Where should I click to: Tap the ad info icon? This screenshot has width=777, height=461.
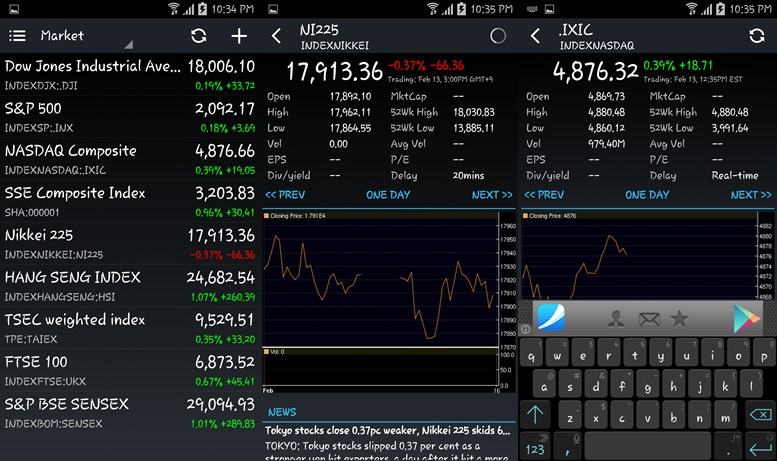click(525, 329)
